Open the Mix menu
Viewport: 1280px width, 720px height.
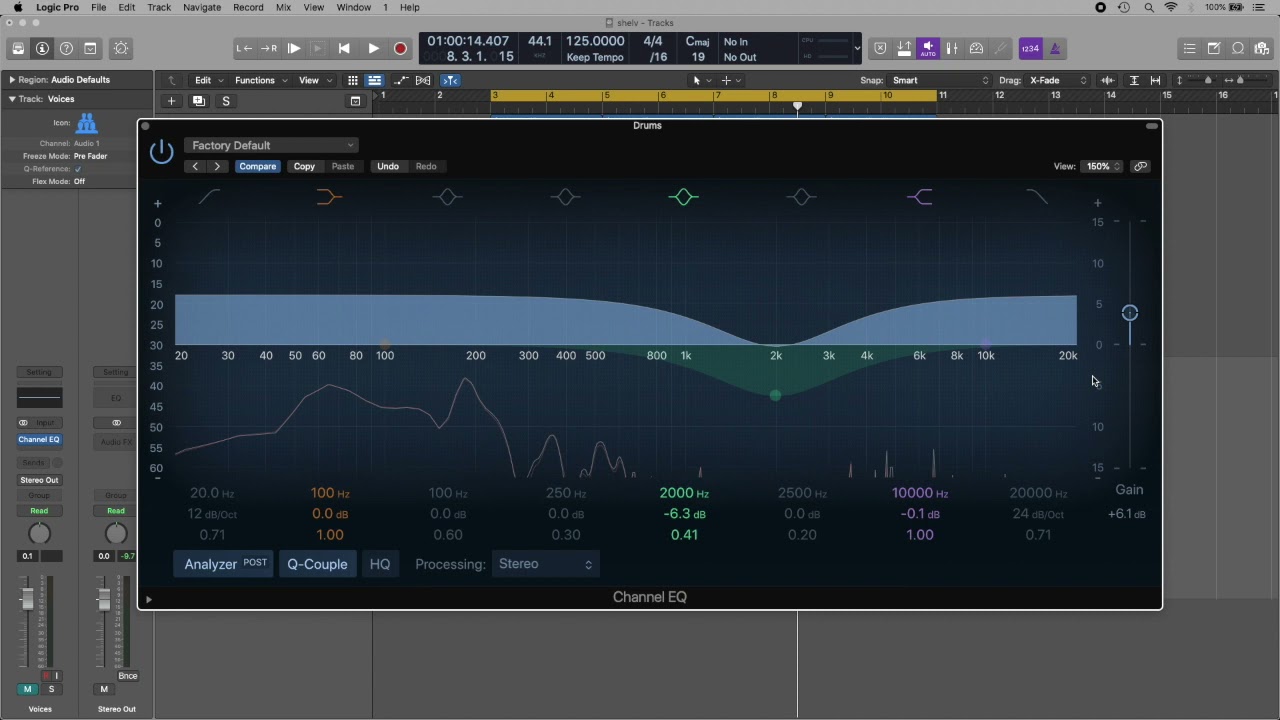[283, 7]
